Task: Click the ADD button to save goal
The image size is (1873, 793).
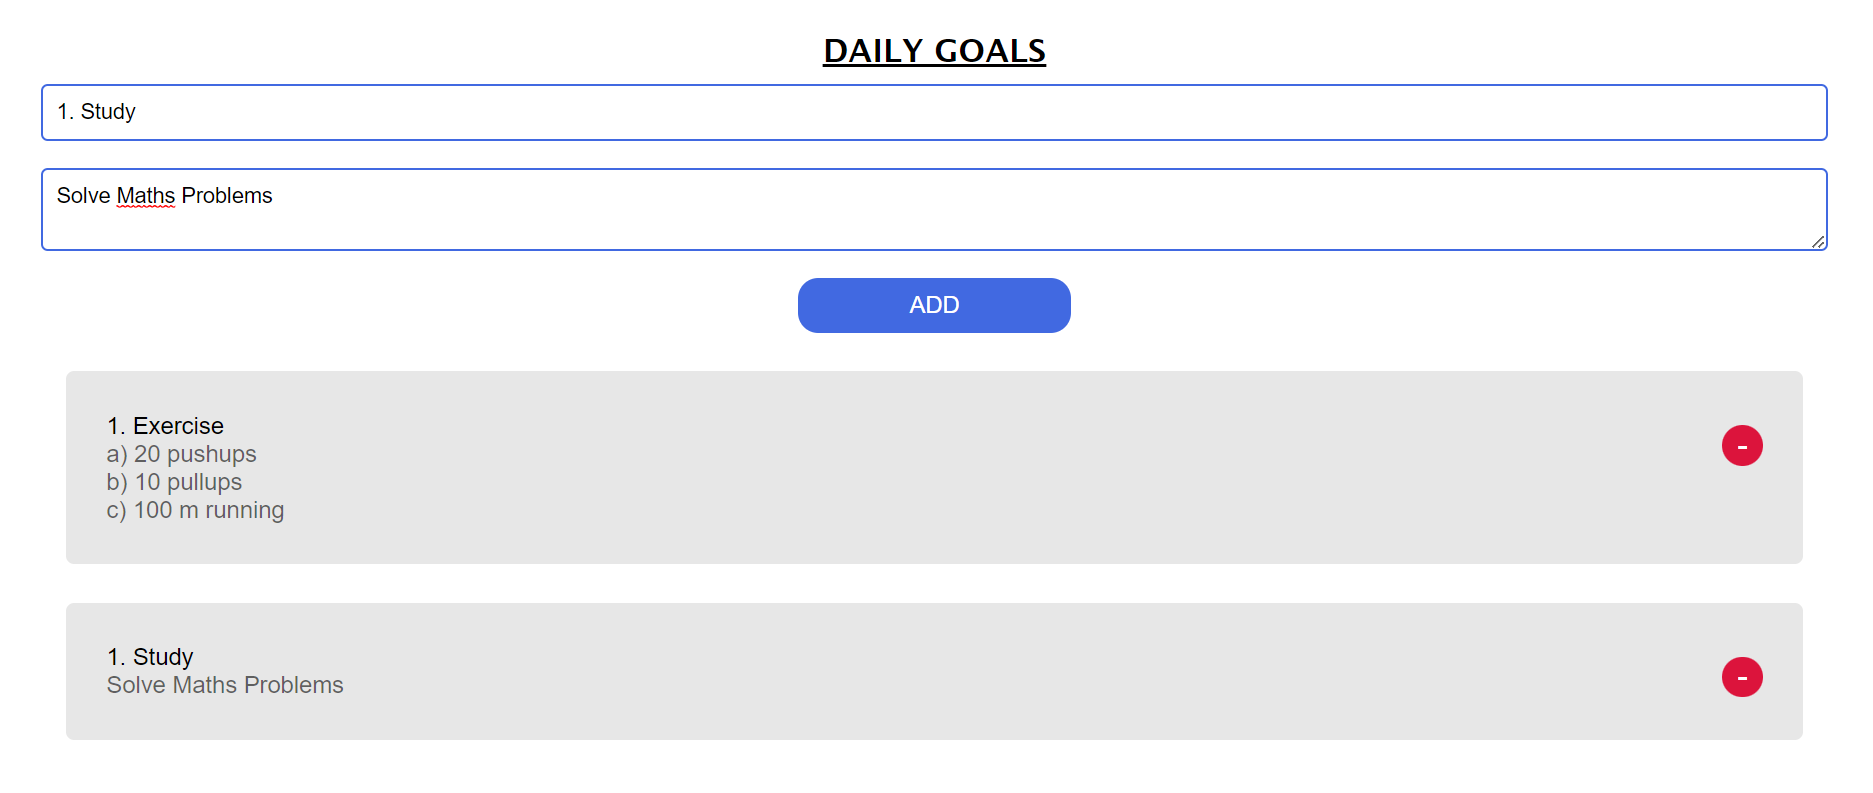Action: pyautogui.click(x=933, y=305)
